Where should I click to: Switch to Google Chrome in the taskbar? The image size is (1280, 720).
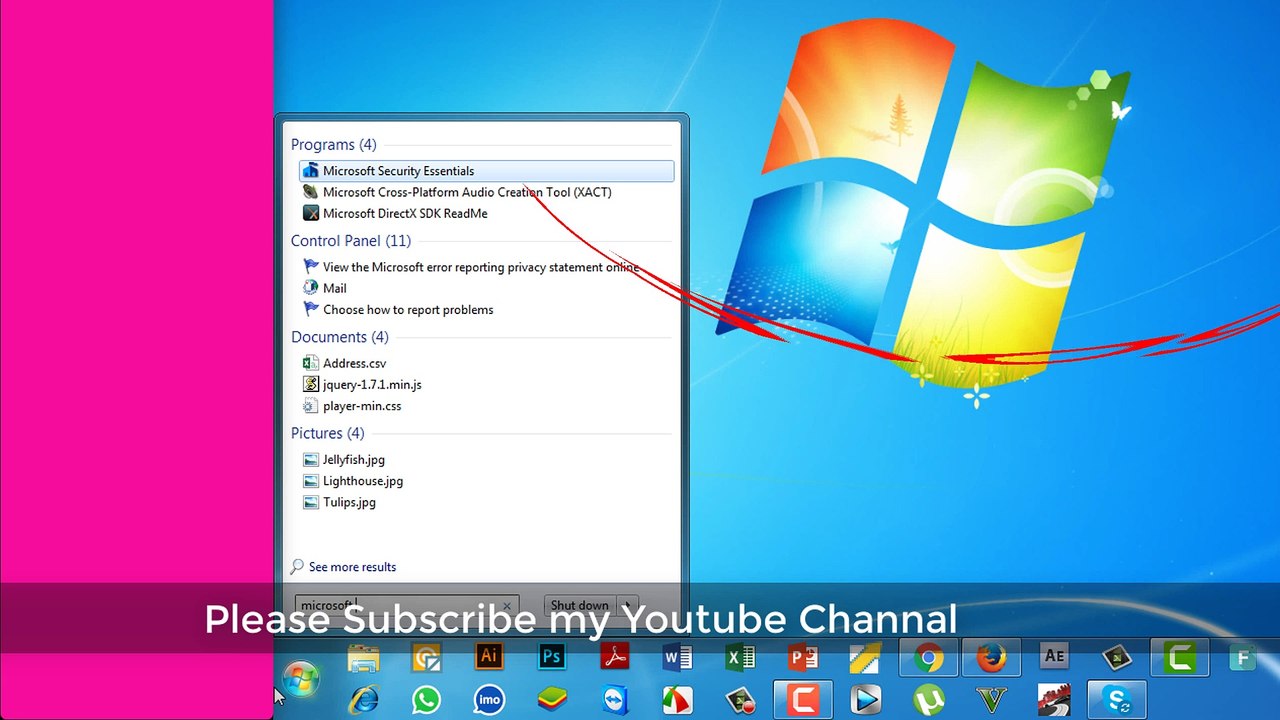(929, 658)
